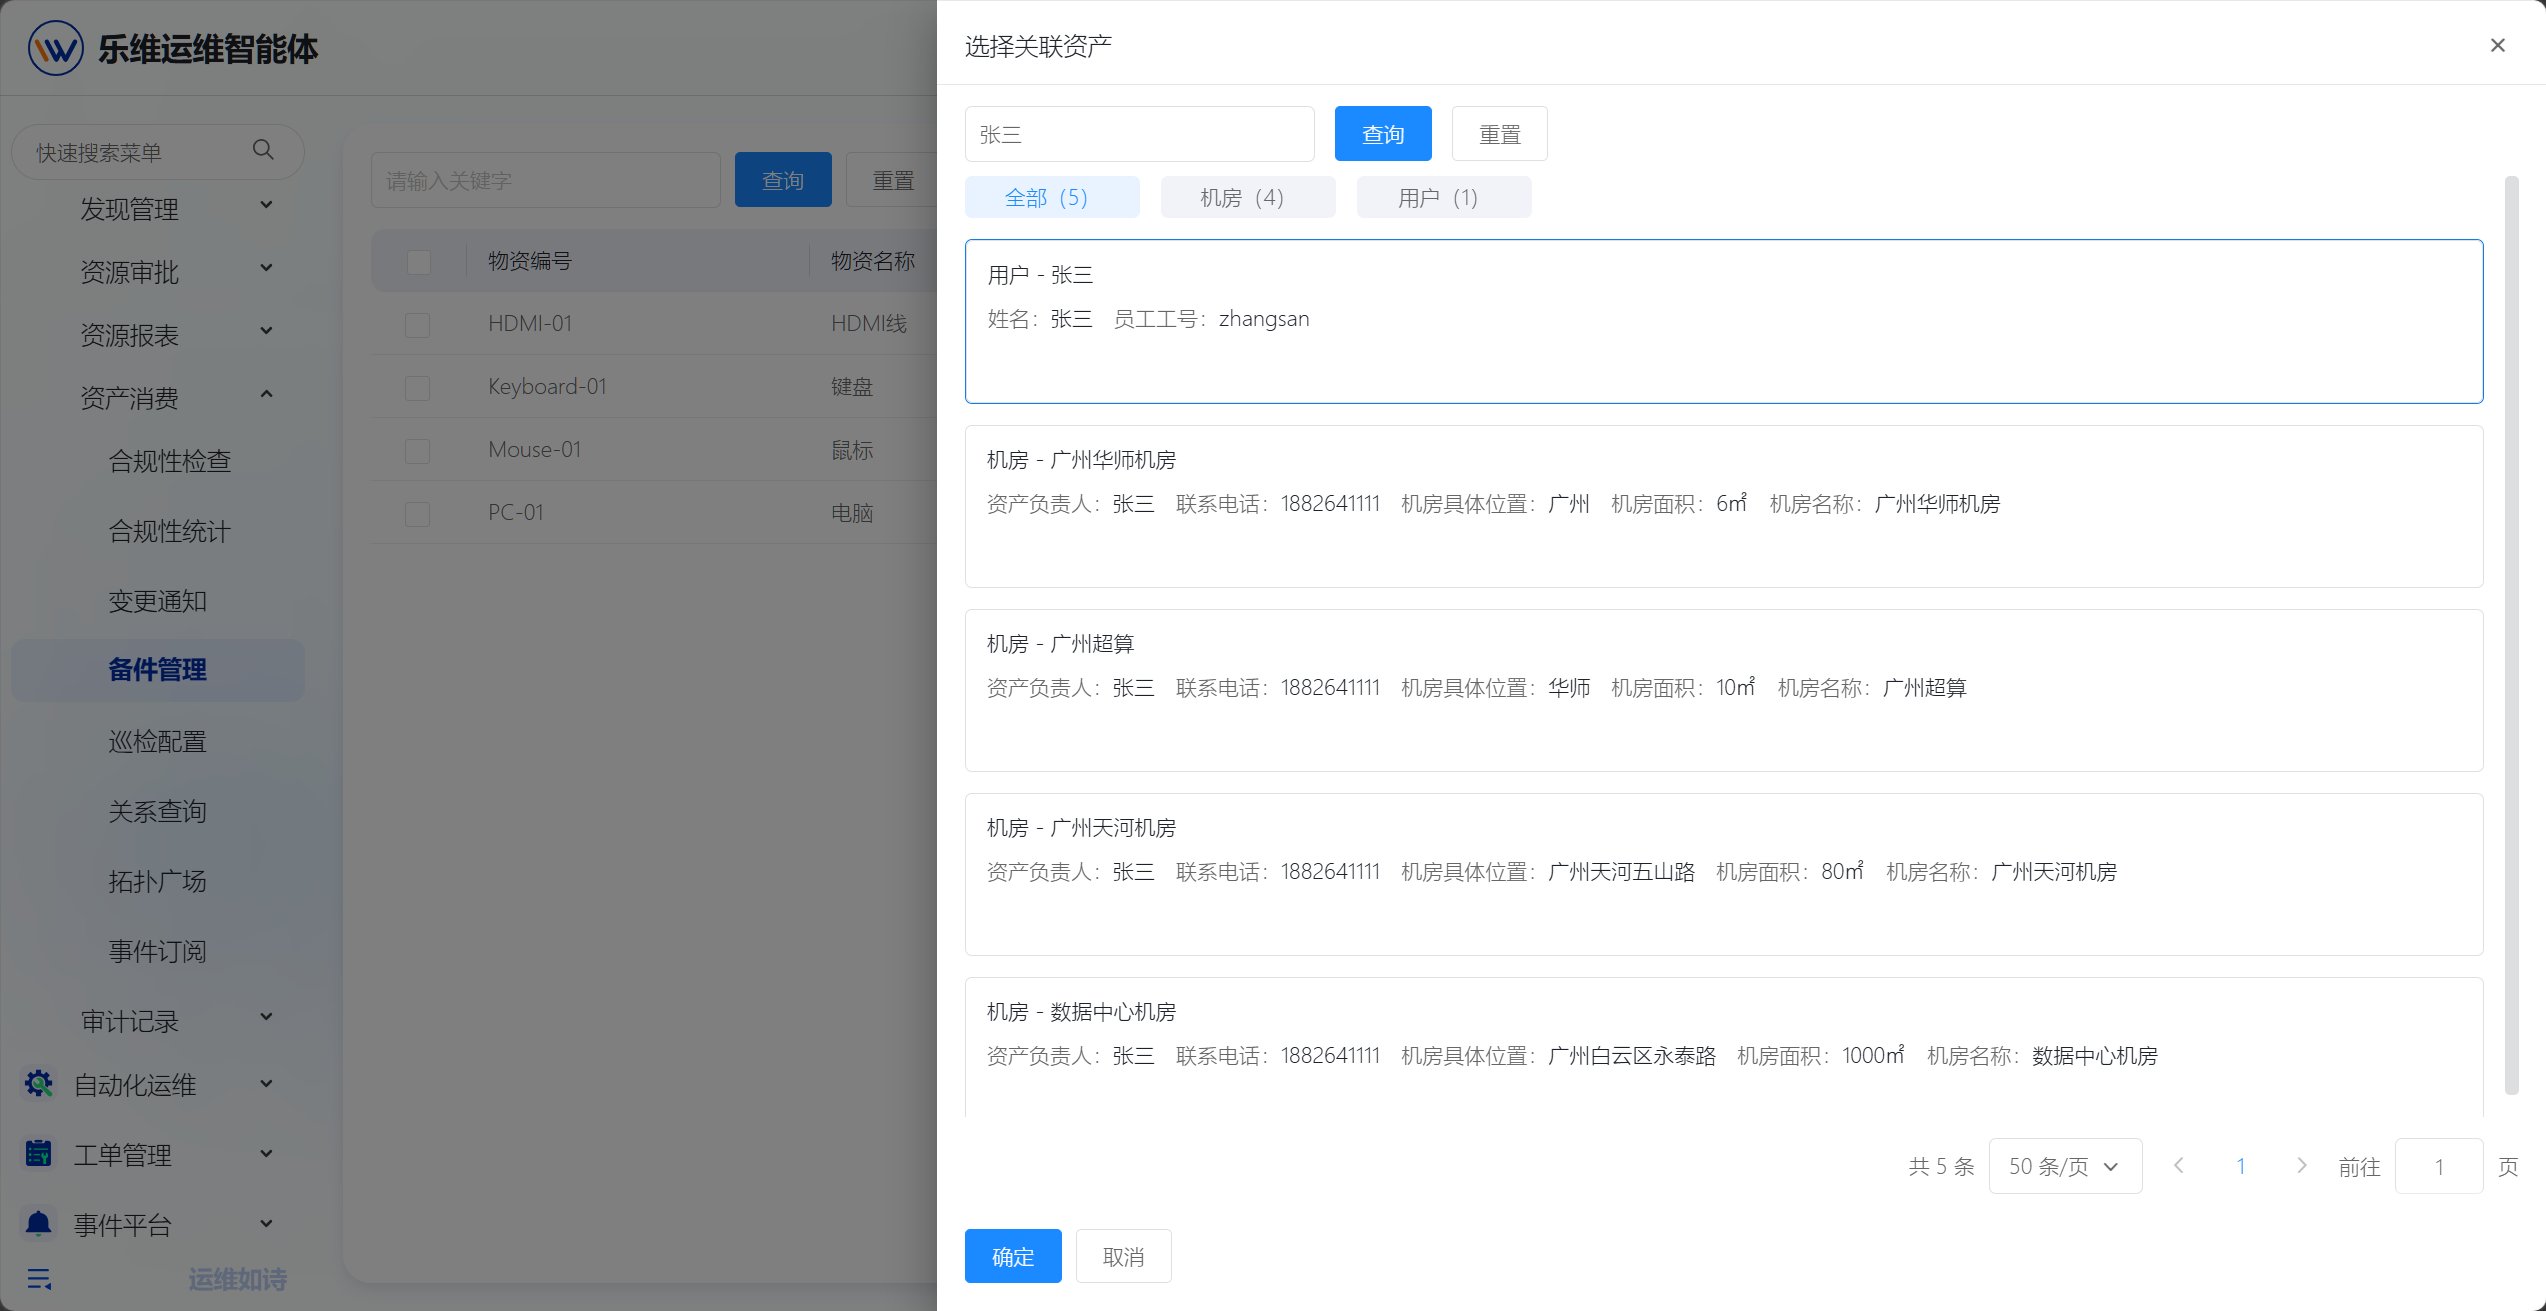The image size is (2546, 1311).
Task: Open the 50 条/页 page size dropdown
Action: (2065, 1166)
